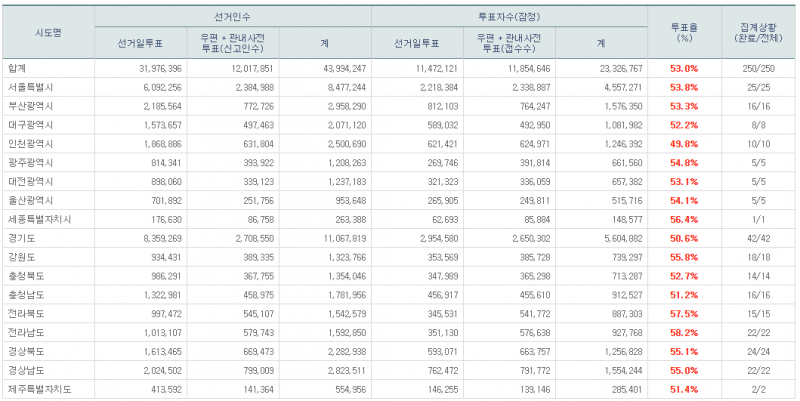Click the 58.2% turnout for 전라남도

point(684,333)
